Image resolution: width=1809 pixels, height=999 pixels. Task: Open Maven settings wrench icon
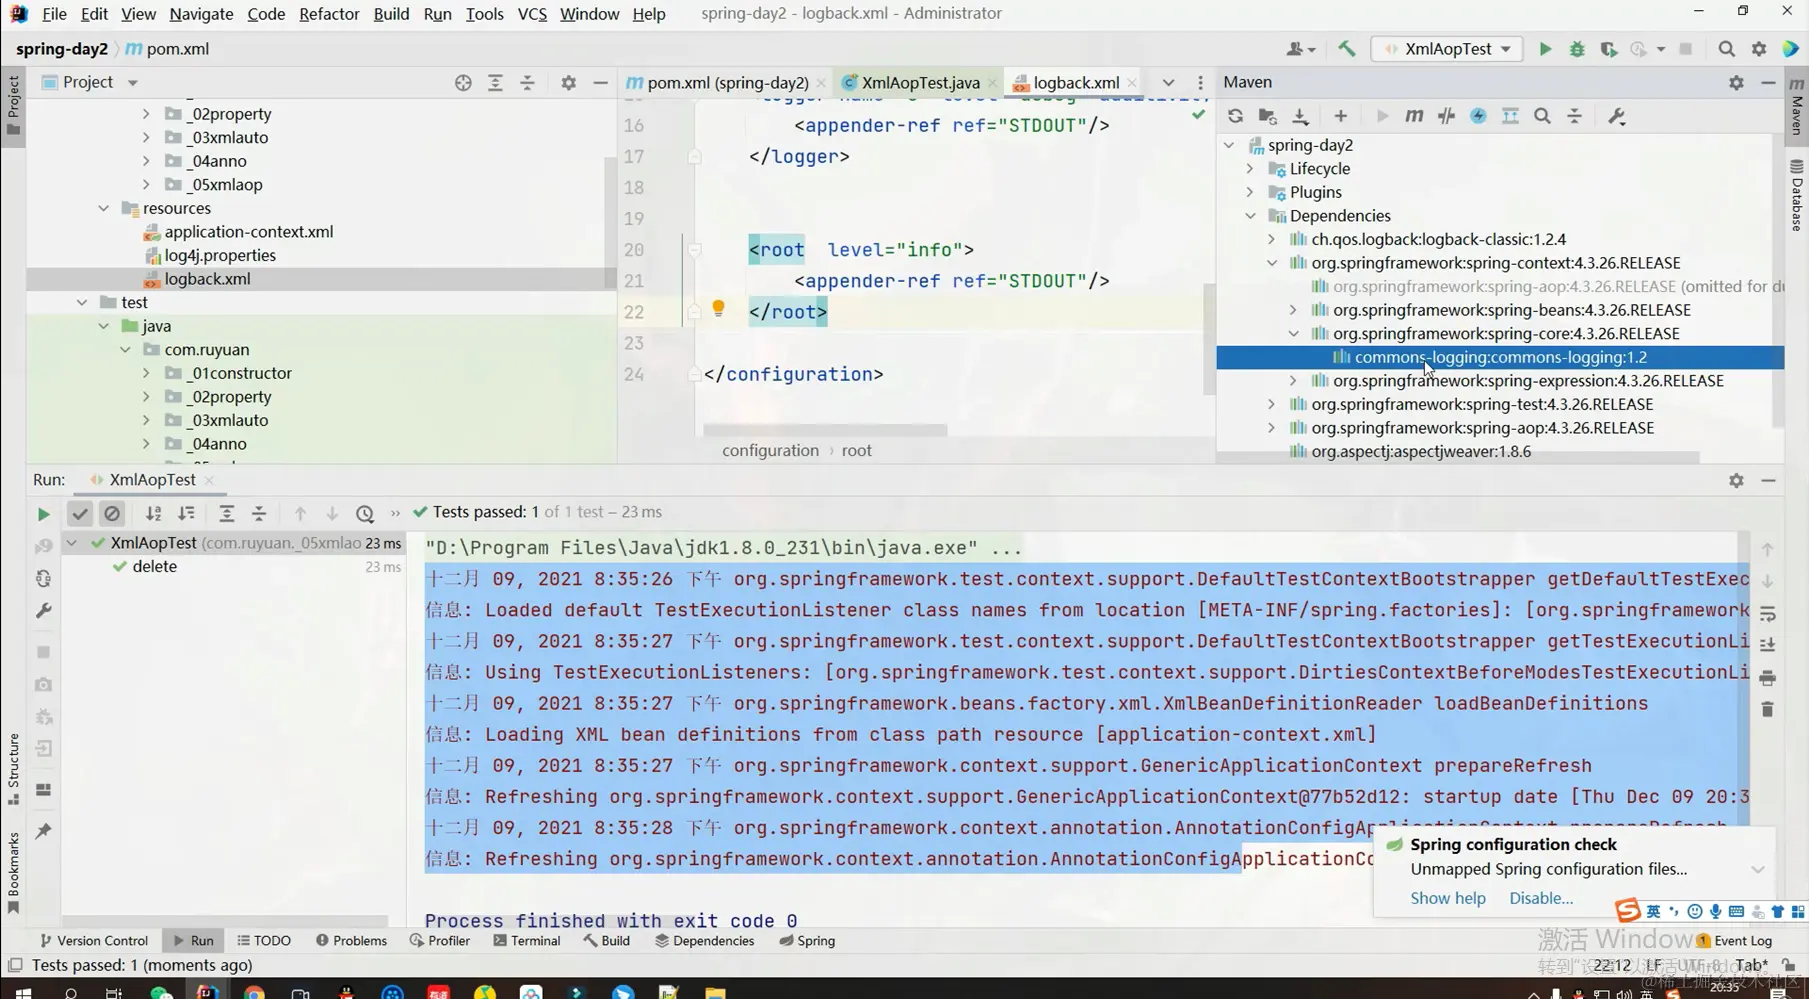click(x=1617, y=116)
